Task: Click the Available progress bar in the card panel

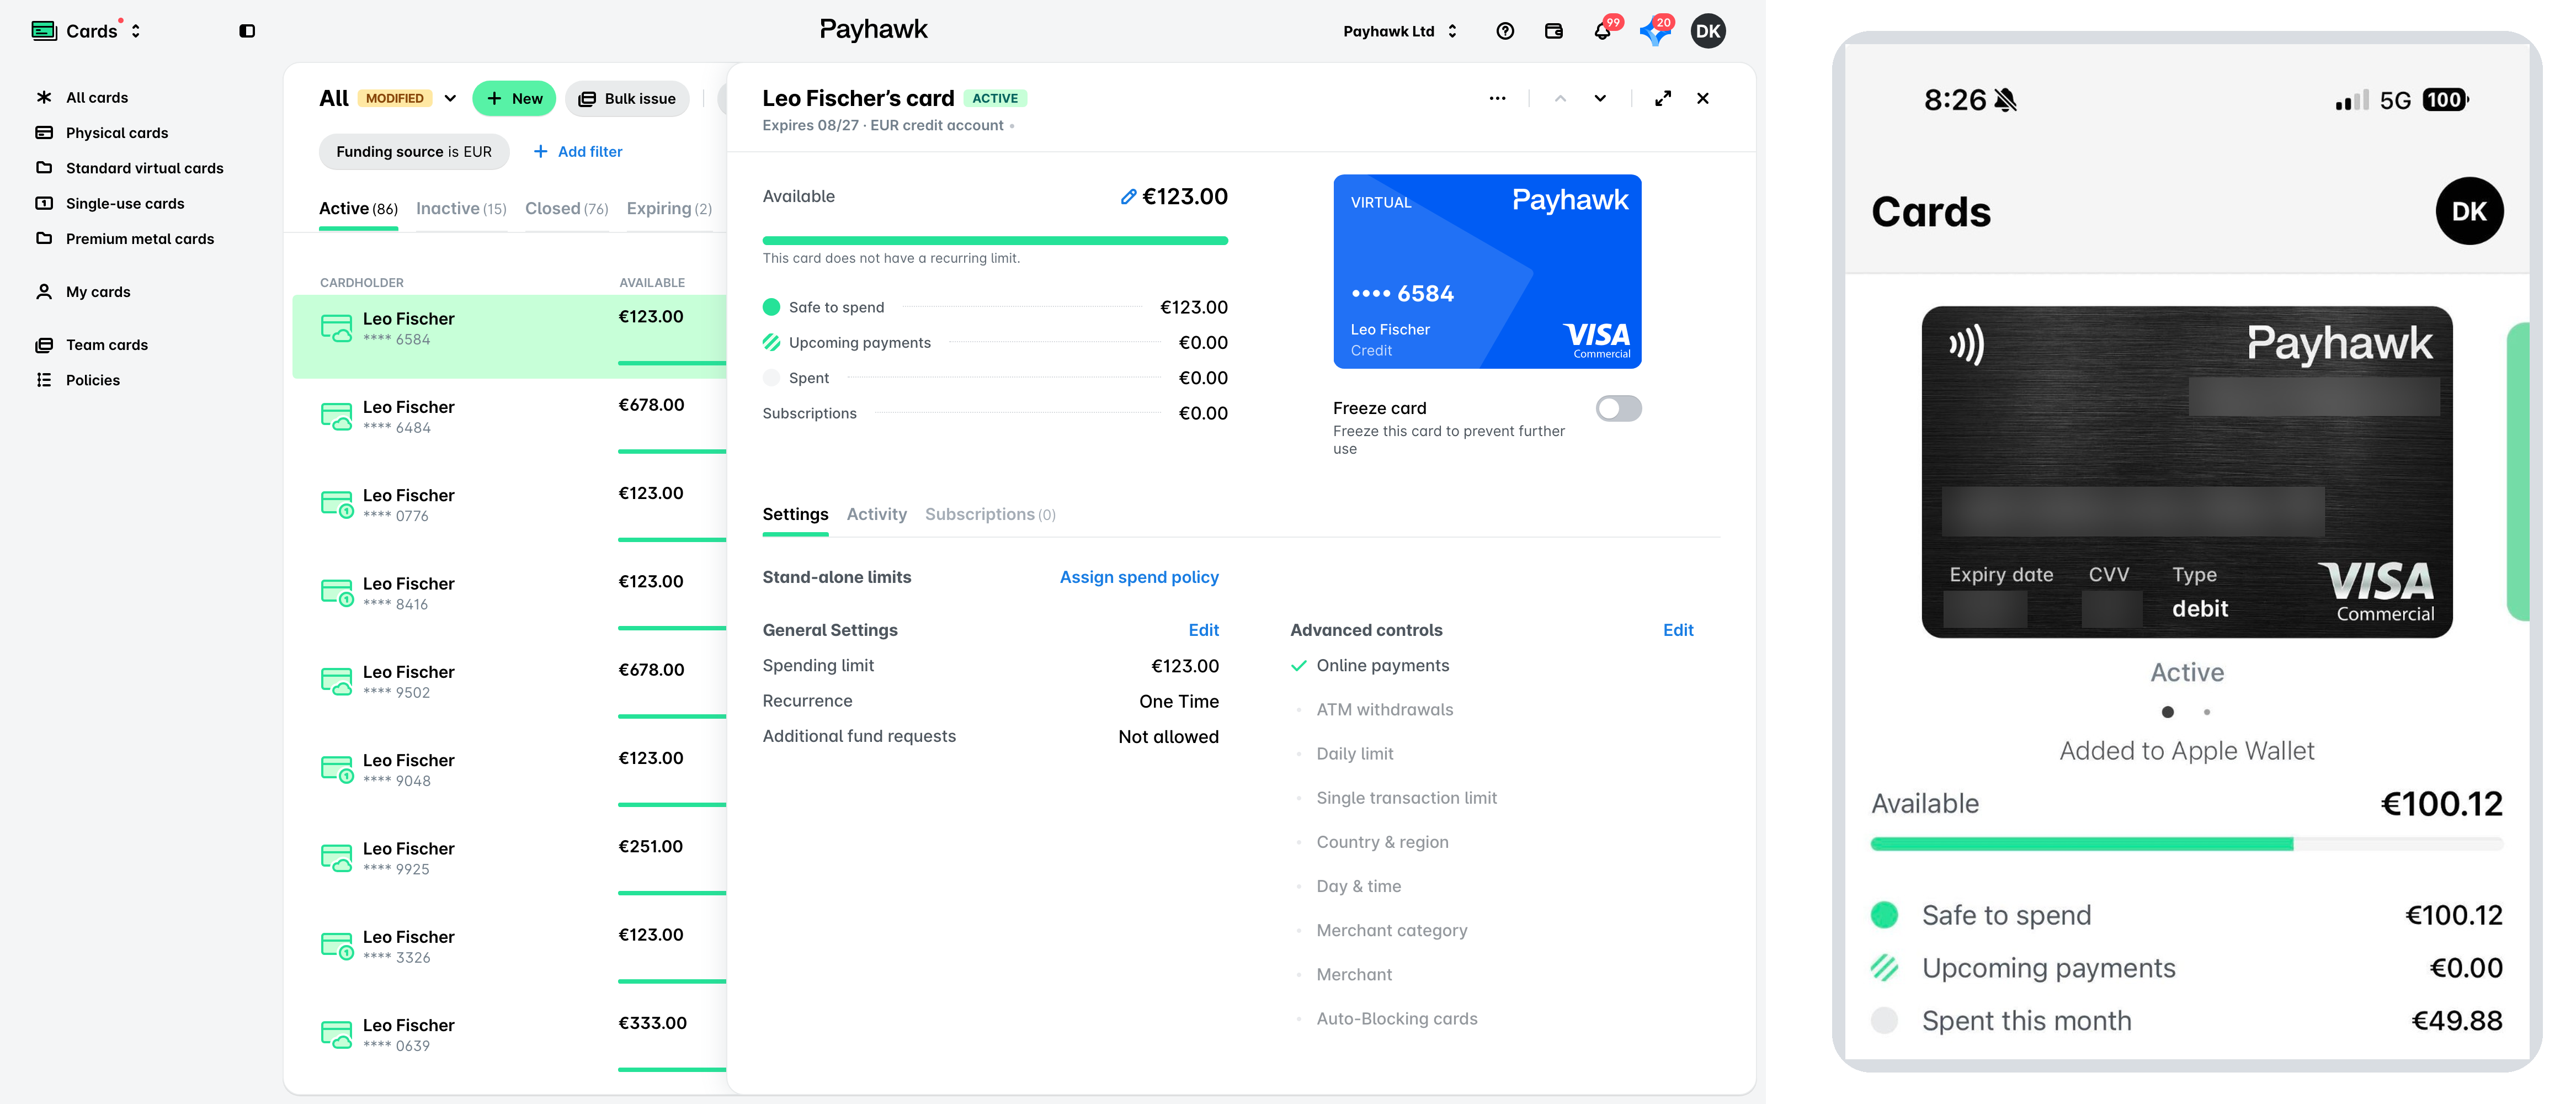Action: (x=995, y=240)
